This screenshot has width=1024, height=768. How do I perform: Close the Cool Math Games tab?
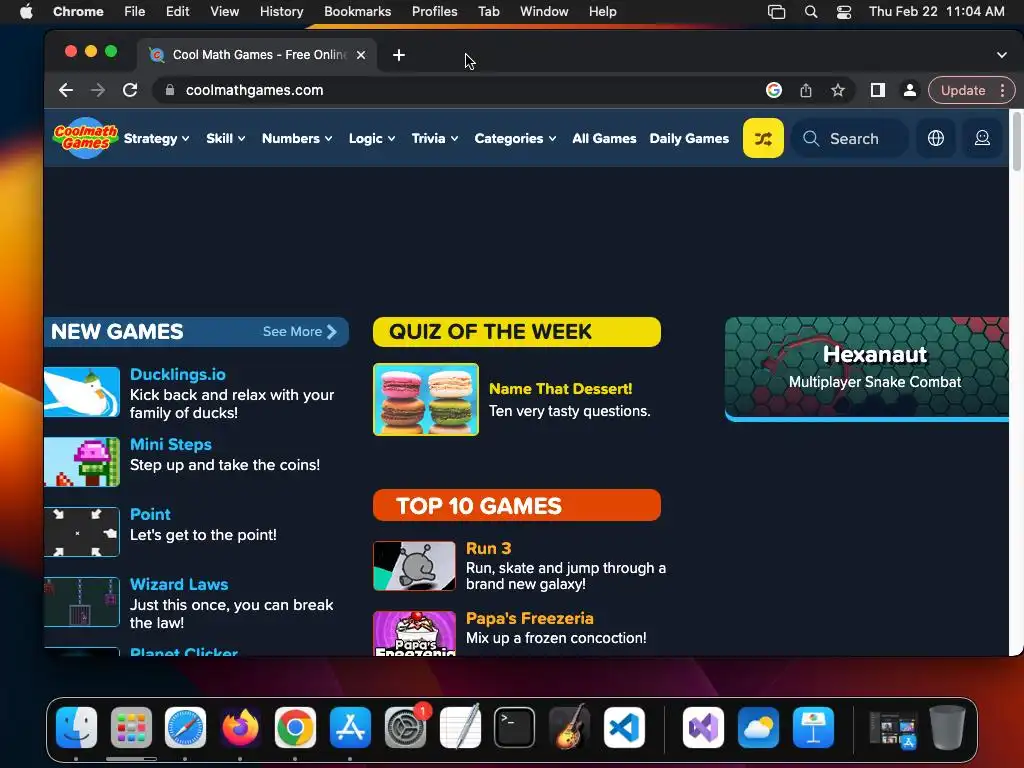click(x=360, y=56)
